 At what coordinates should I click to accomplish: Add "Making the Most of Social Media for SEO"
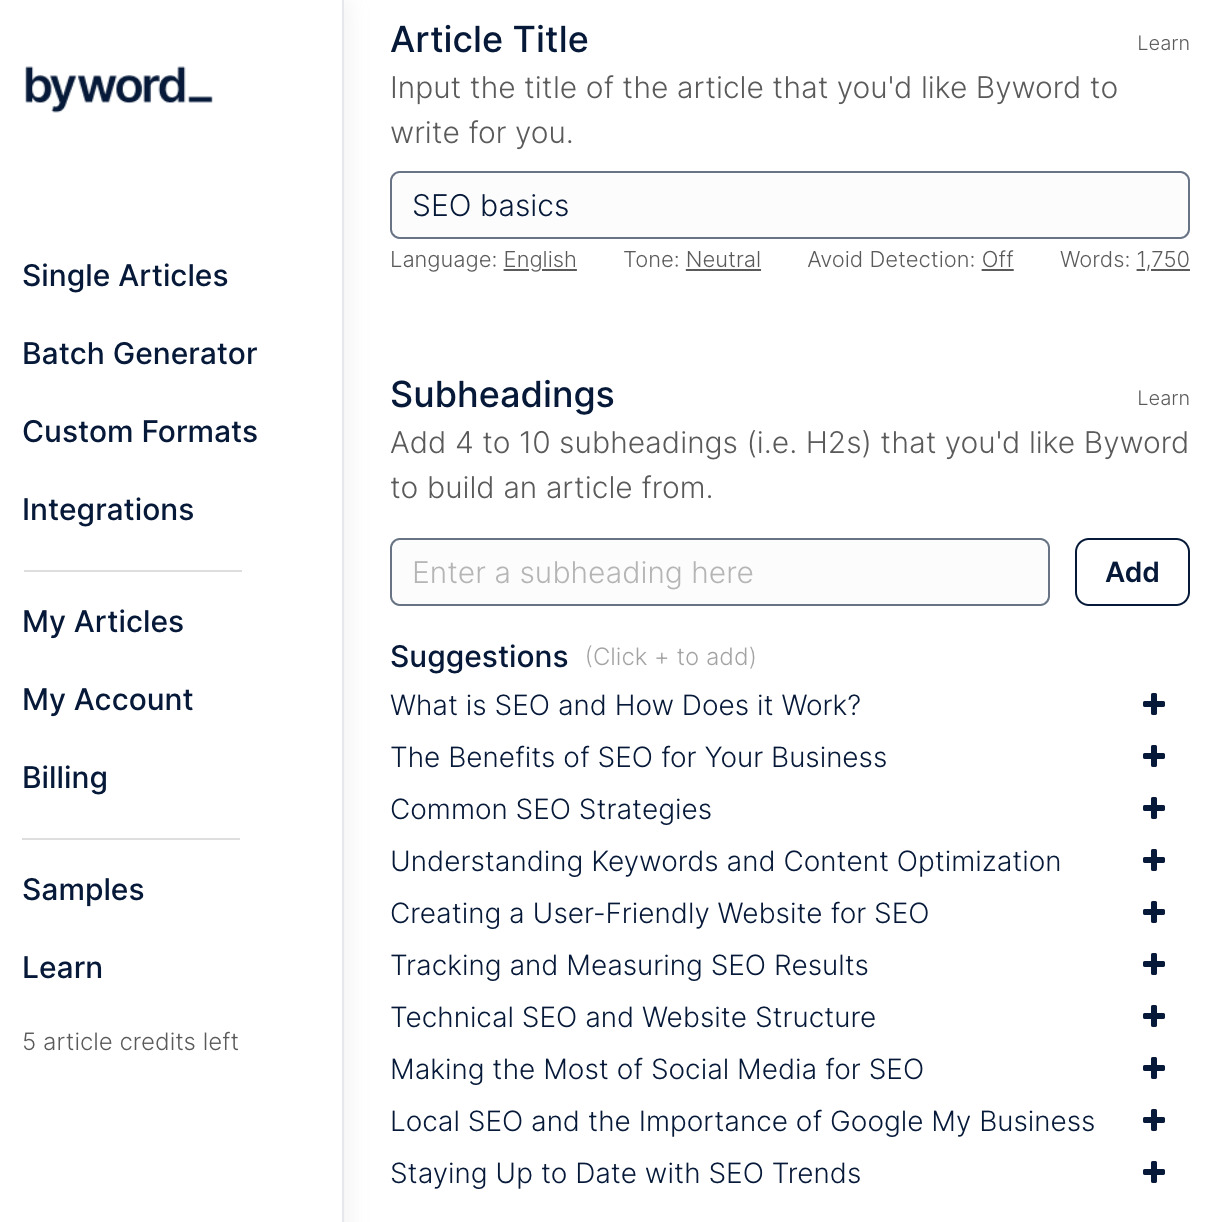(x=1153, y=1068)
